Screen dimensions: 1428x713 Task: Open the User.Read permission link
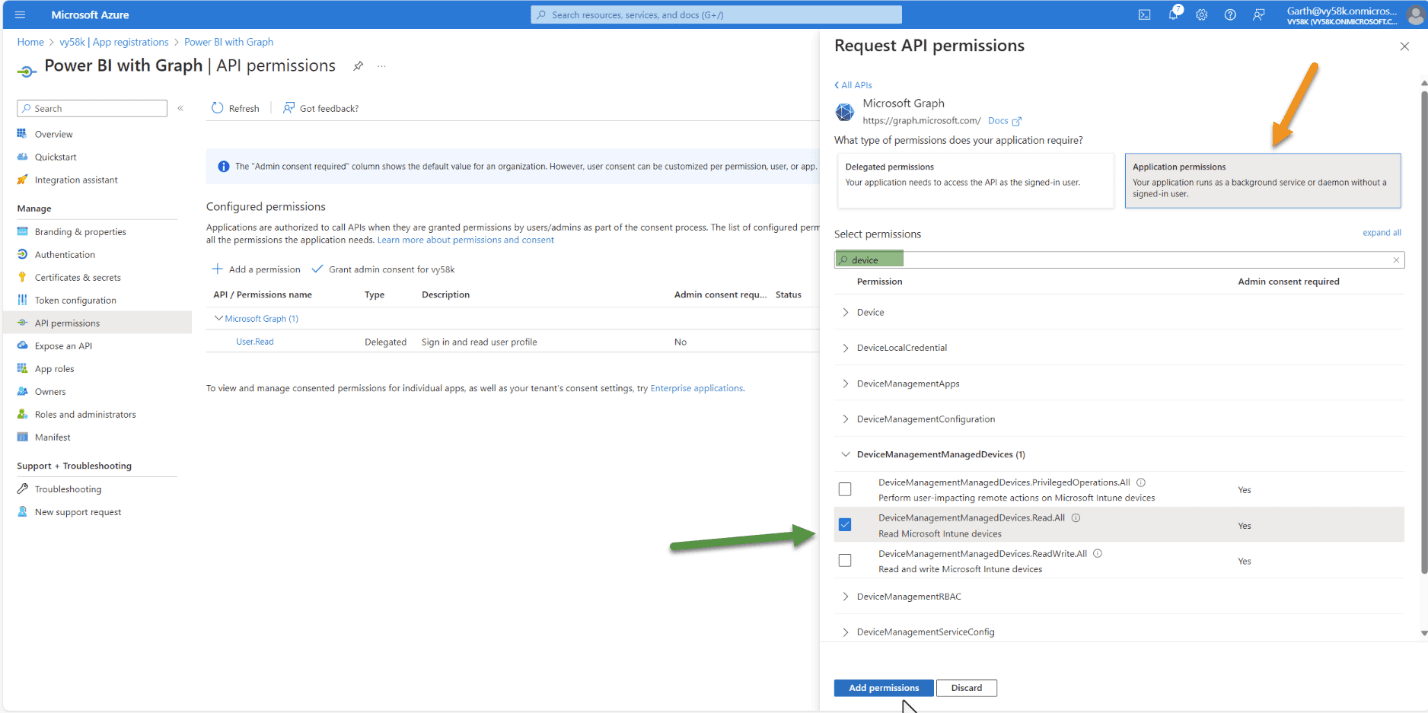pos(255,342)
